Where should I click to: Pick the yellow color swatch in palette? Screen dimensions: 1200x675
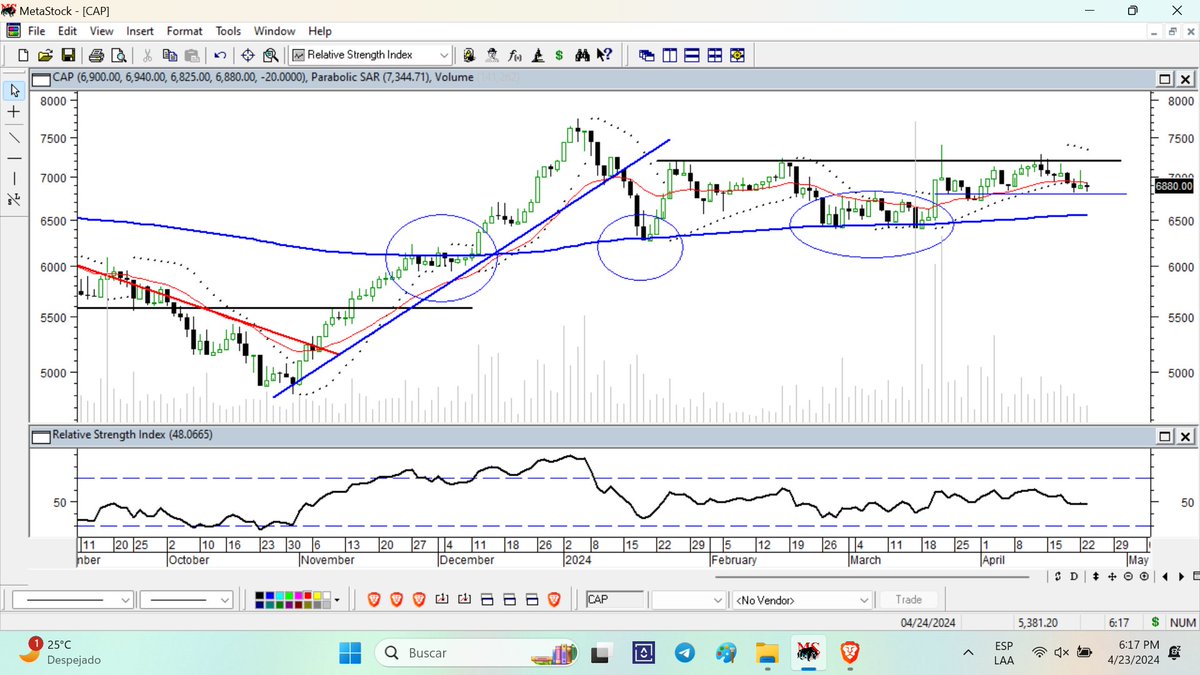(316, 595)
